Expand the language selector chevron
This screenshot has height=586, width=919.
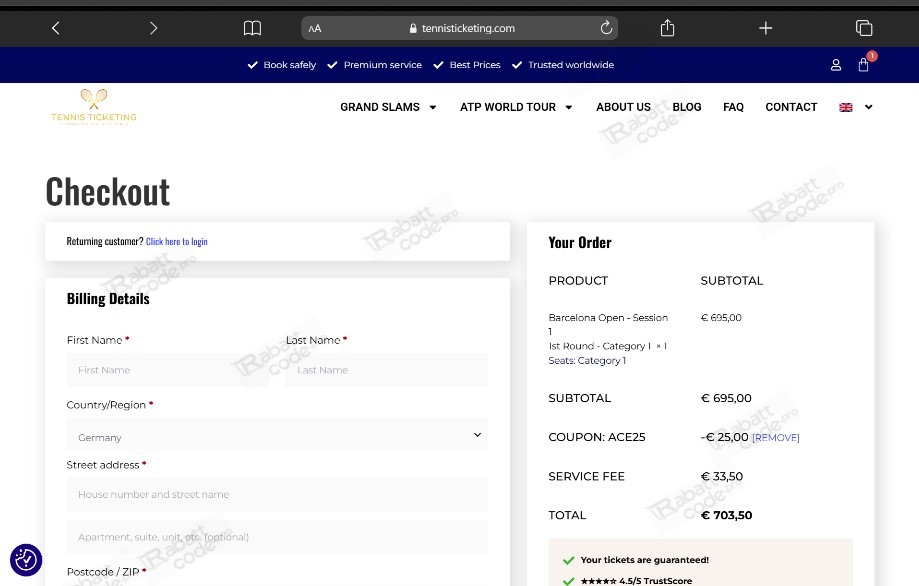pos(869,107)
